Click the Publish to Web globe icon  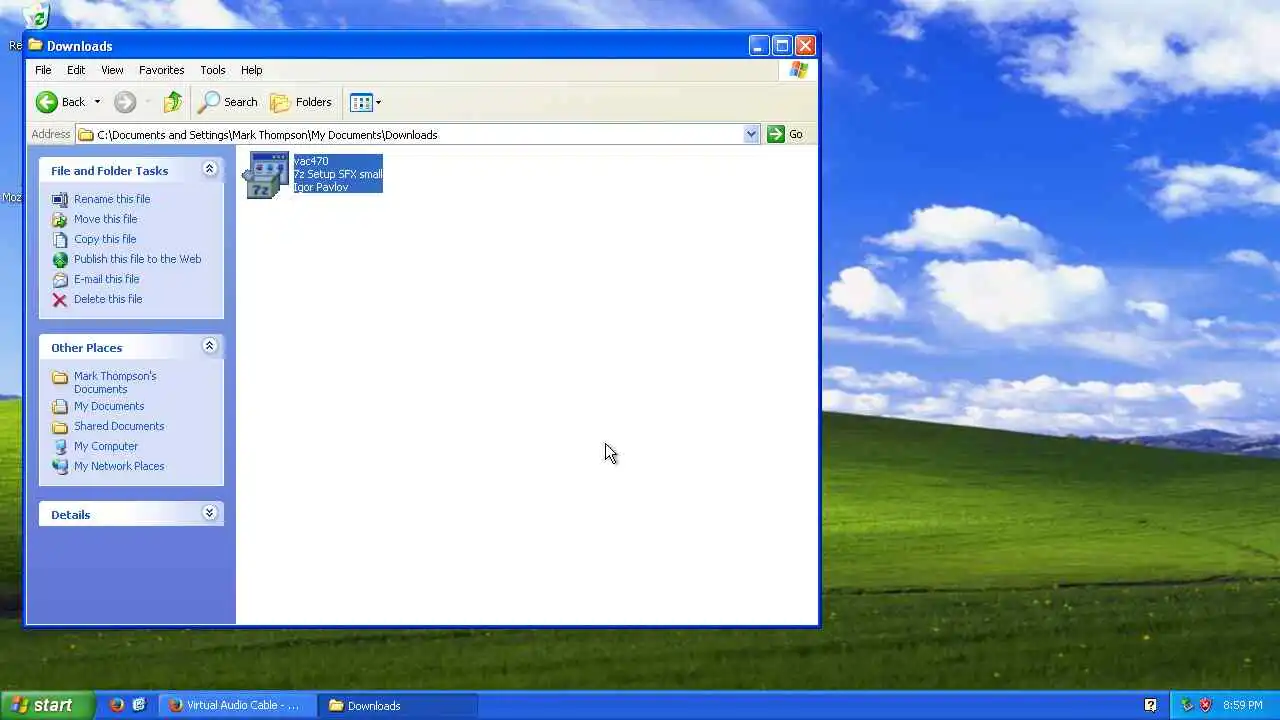(x=60, y=259)
